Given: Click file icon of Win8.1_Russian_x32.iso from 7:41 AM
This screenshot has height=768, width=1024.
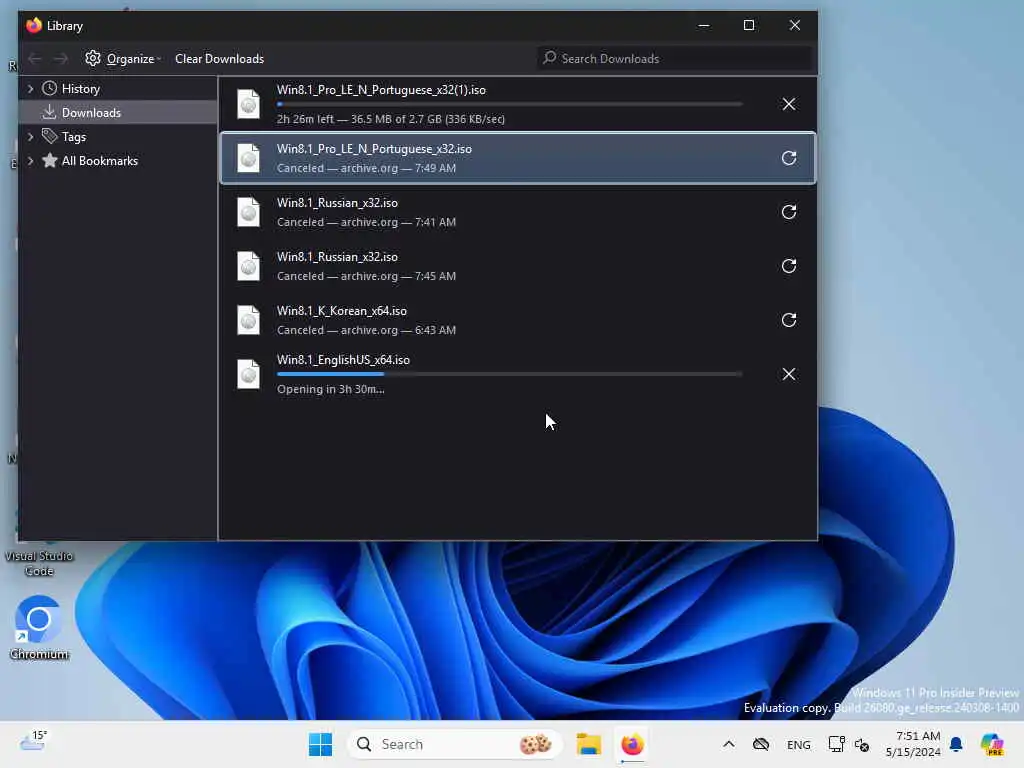Looking at the screenshot, I should tap(248, 212).
